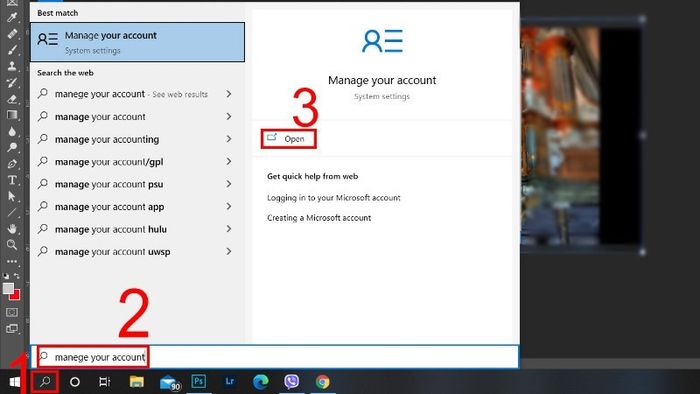Select the Zoom tool in Photoshop toolbar
The image size is (700, 394).
click(12, 245)
